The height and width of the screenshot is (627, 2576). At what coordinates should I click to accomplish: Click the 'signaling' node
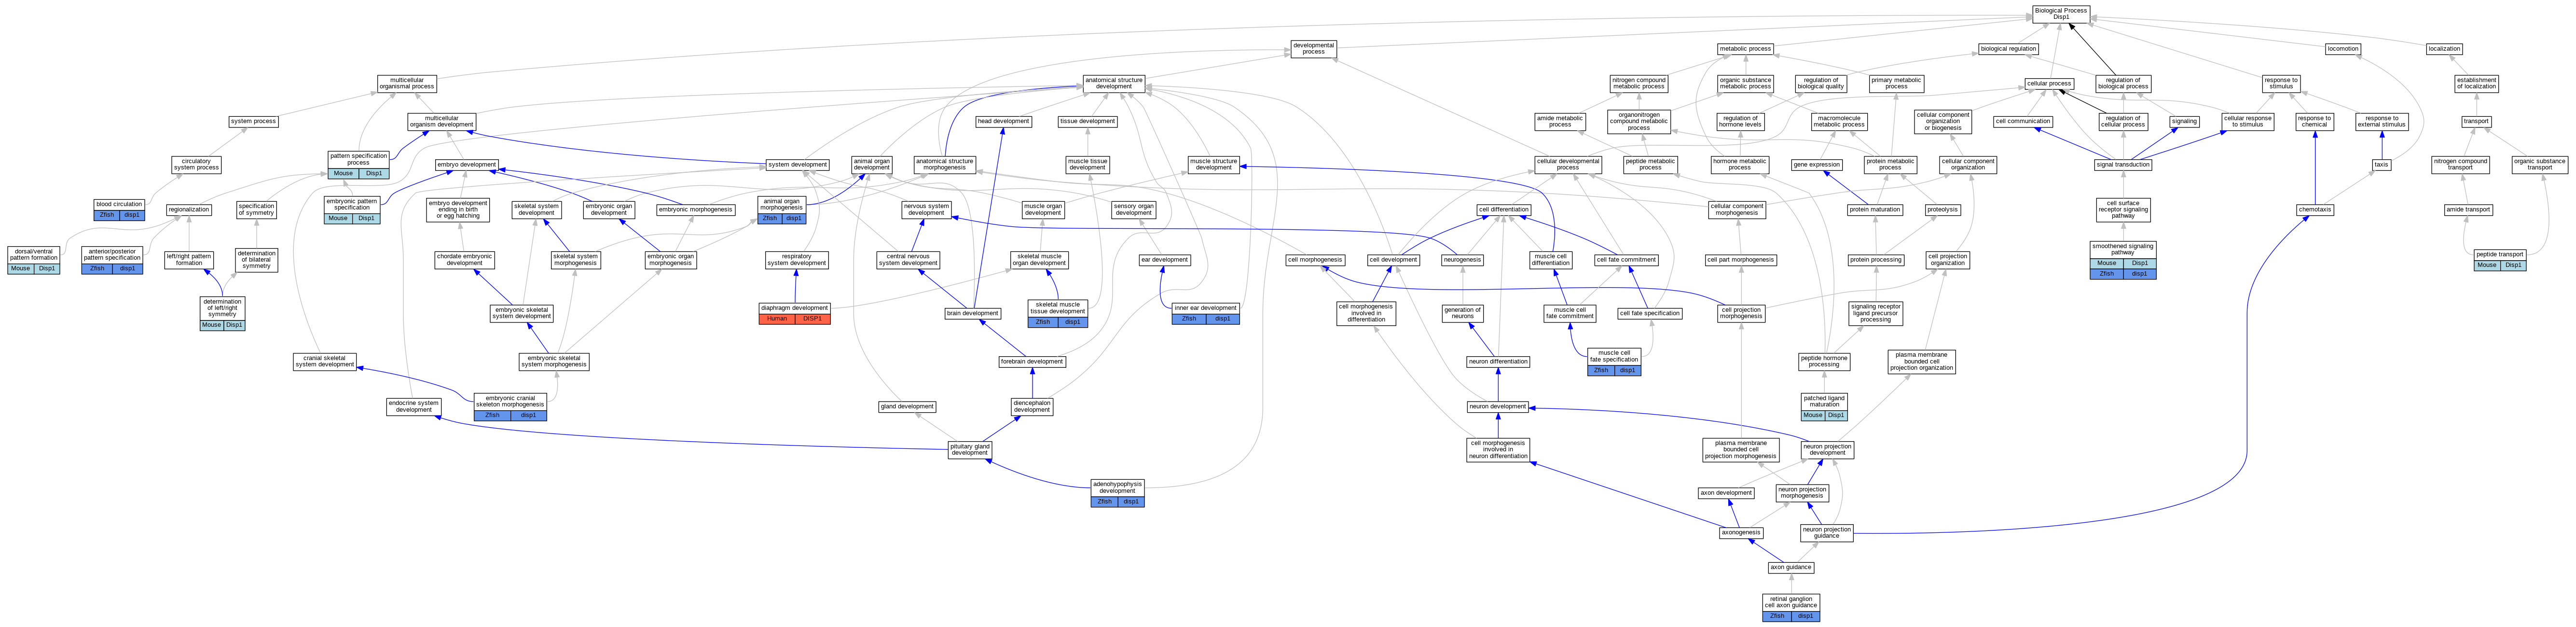point(2184,121)
